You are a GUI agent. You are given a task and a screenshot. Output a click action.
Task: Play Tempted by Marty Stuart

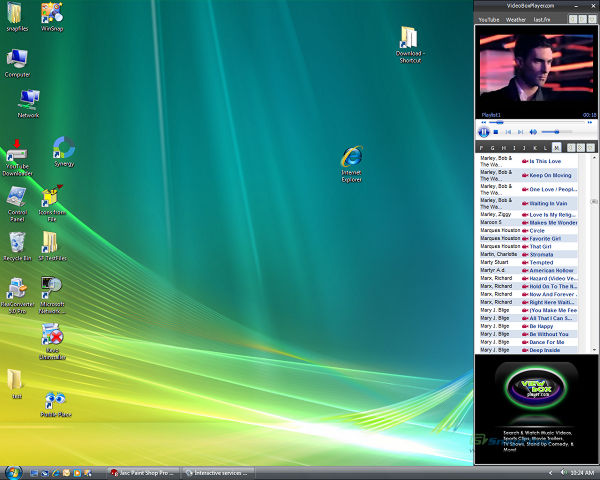click(541, 263)
